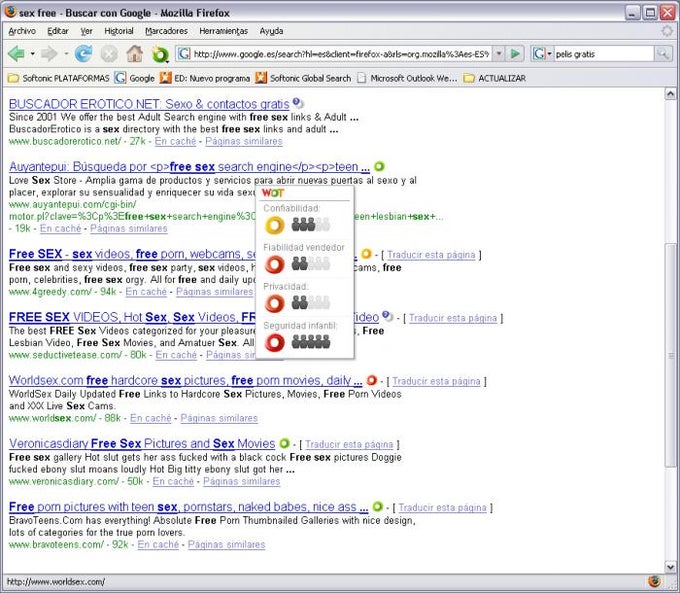Click the vertical scrollbar thumb
680x593 pixels.
670,354
